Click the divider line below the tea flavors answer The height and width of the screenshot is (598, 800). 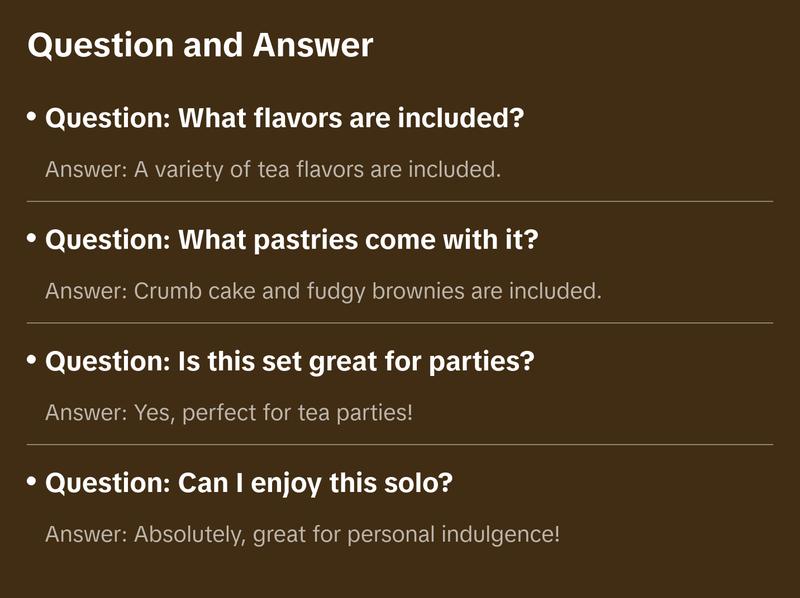point(400,201)
